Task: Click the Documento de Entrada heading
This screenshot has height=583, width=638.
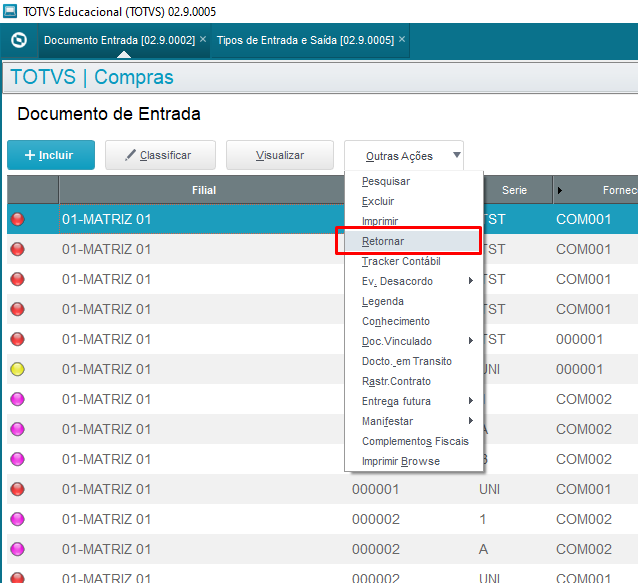Action: coord(109,114)
